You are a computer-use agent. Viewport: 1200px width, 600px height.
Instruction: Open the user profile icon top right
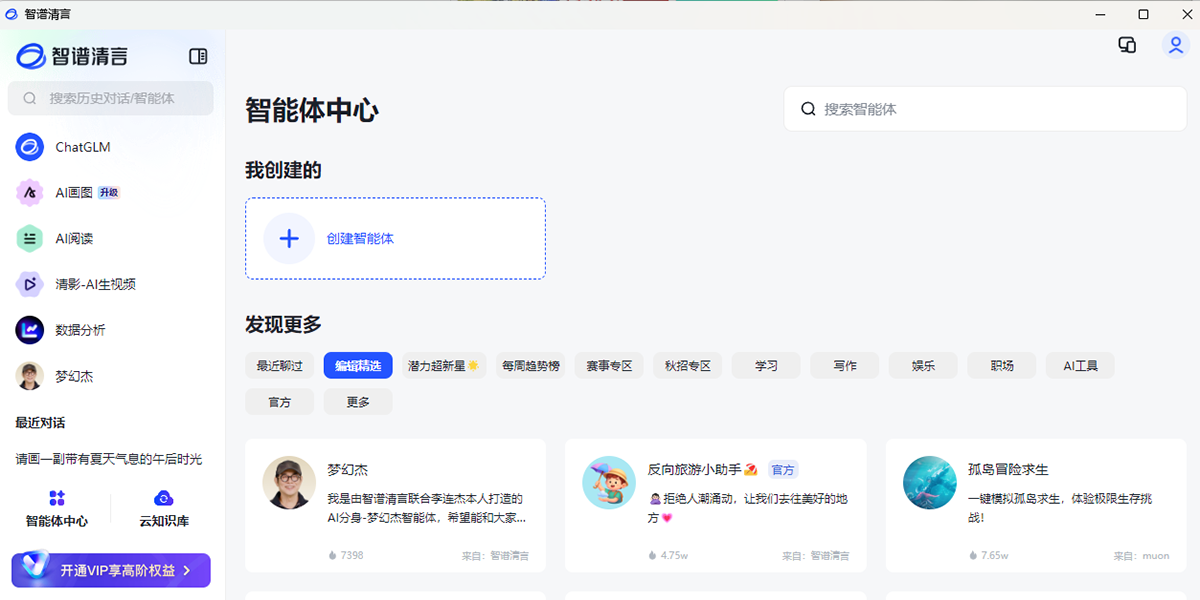[x=1175, y=46]
